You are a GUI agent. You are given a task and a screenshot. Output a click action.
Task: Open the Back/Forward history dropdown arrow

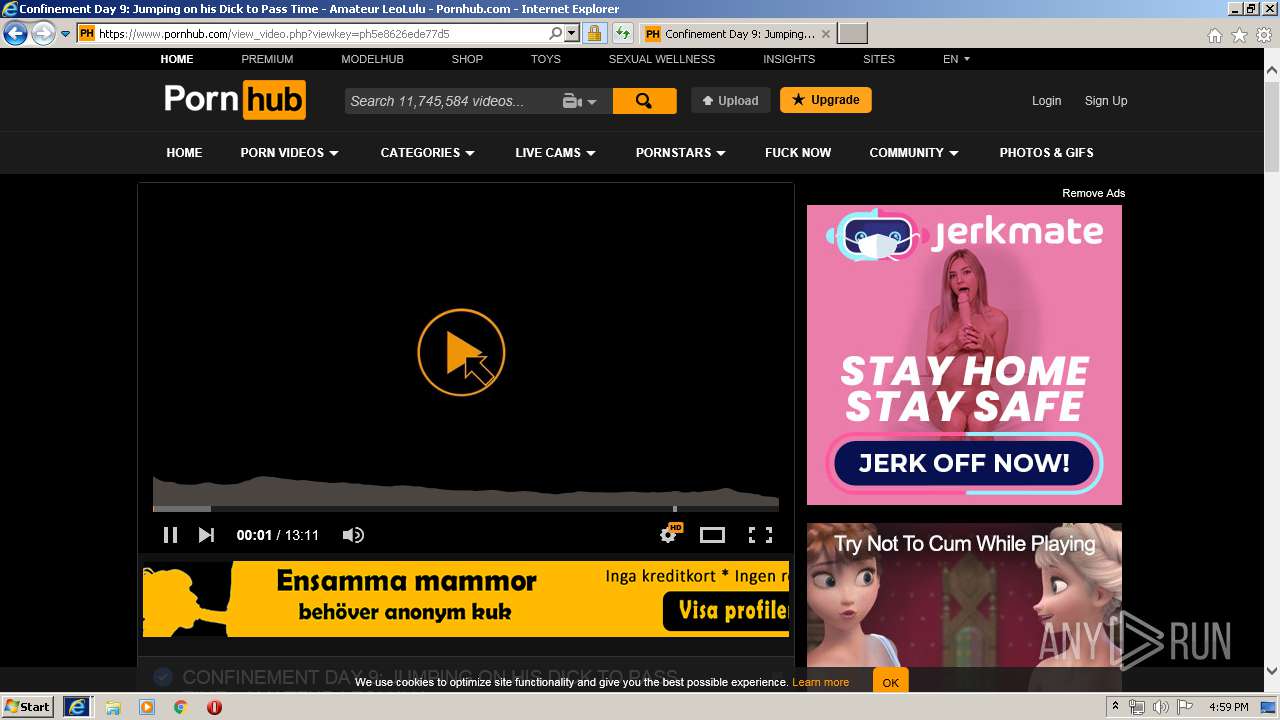pyautogui.click(x=65, y=34)
